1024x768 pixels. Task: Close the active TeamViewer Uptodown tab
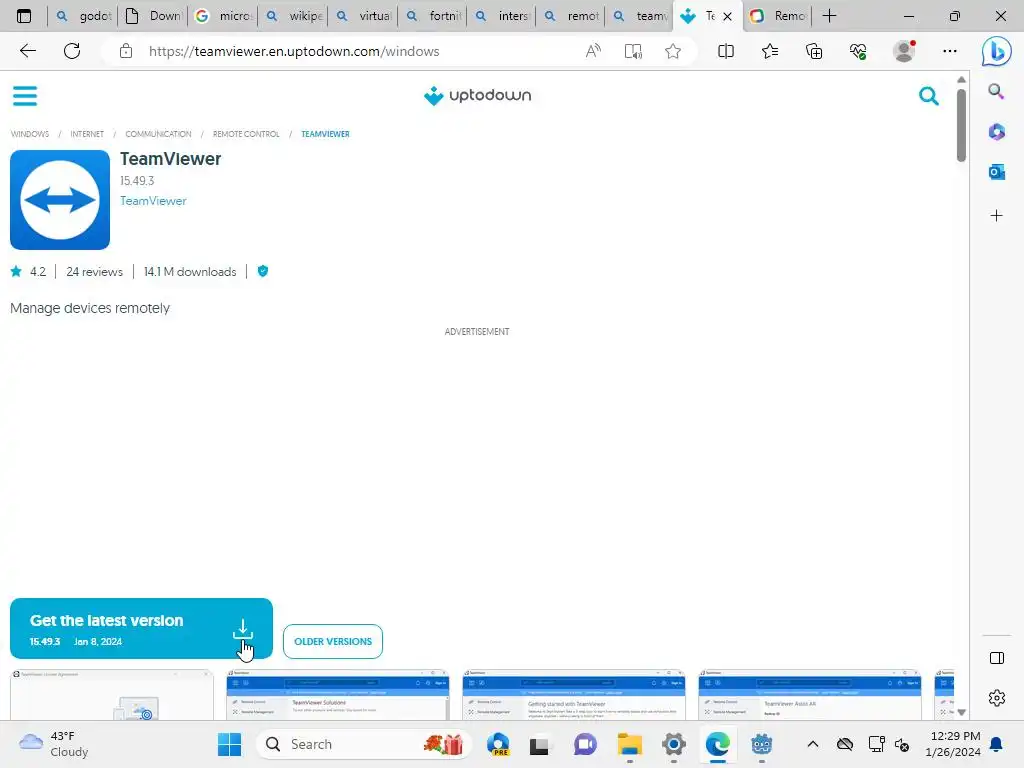click(728, 16)
